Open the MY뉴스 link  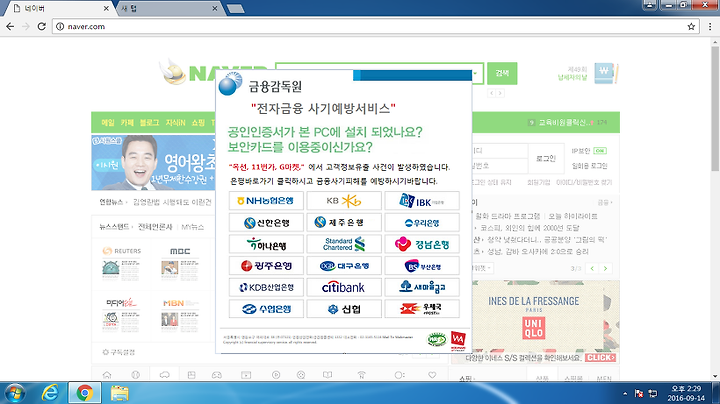coord(192,227)
